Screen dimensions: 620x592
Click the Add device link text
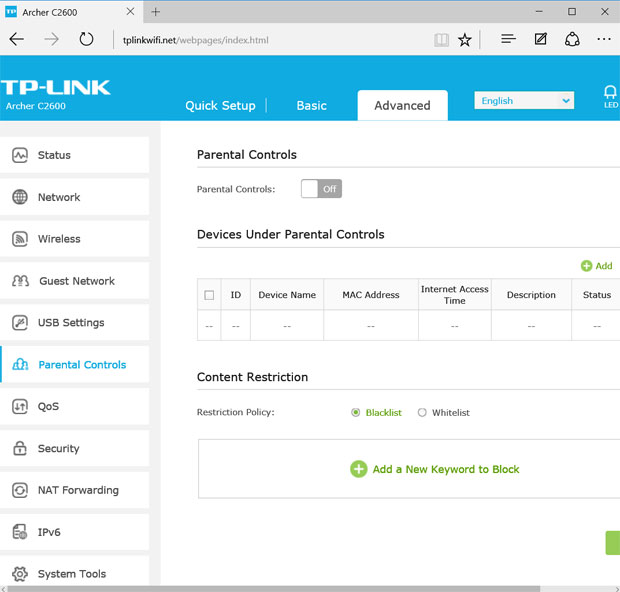click(604, 266)
